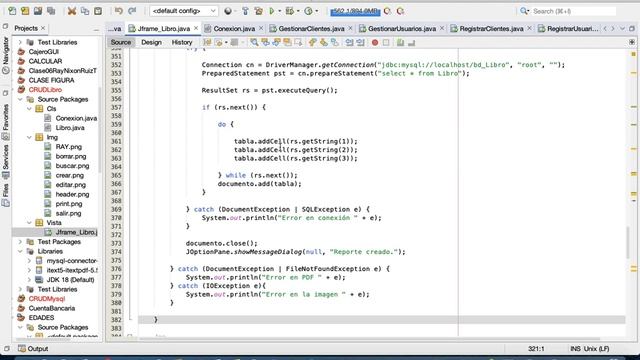Image resolution: width=640 pixels, height=360 pixels.
Task: Click the Find Selection magnifier icon
Action: click(x=254, y=42)
